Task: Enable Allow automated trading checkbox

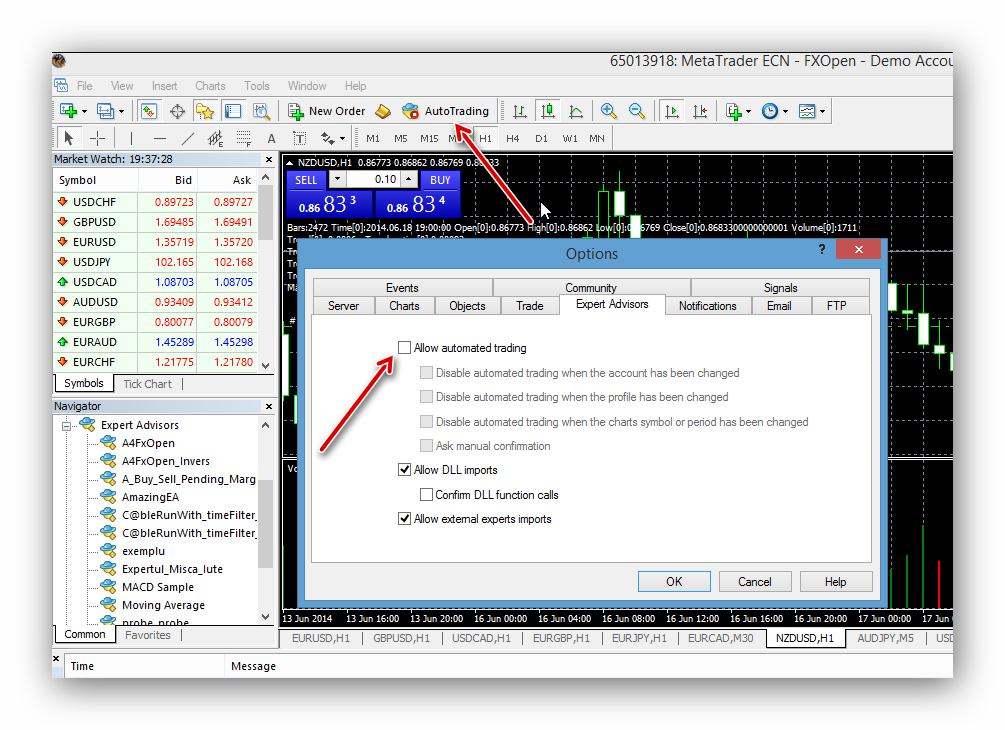Action: (x=404, y=347)
